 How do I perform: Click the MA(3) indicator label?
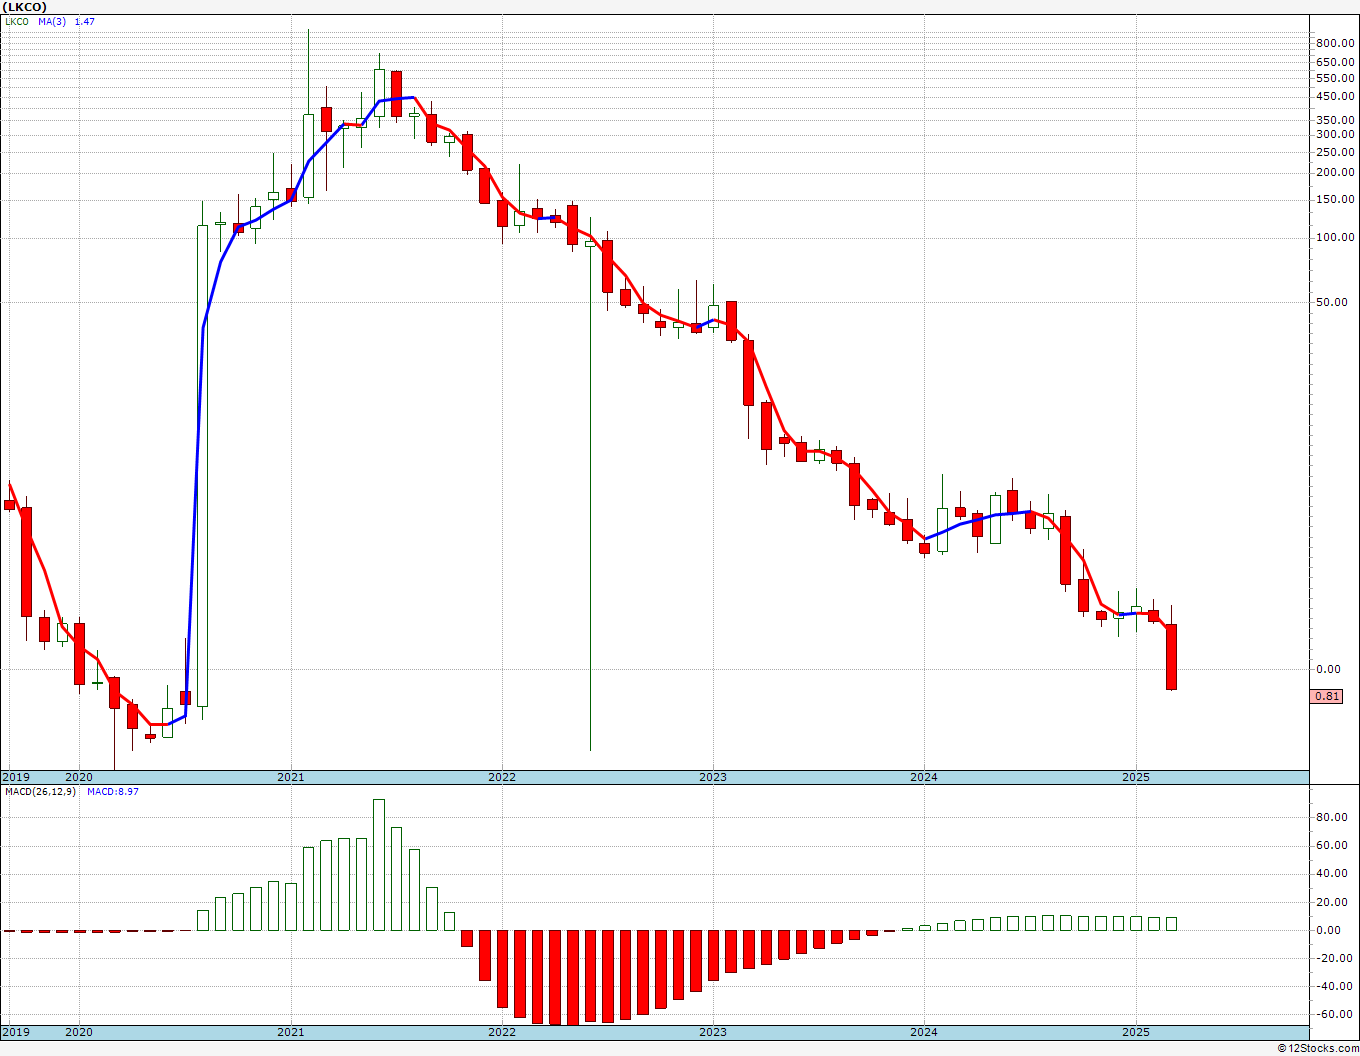coord(52,21)
